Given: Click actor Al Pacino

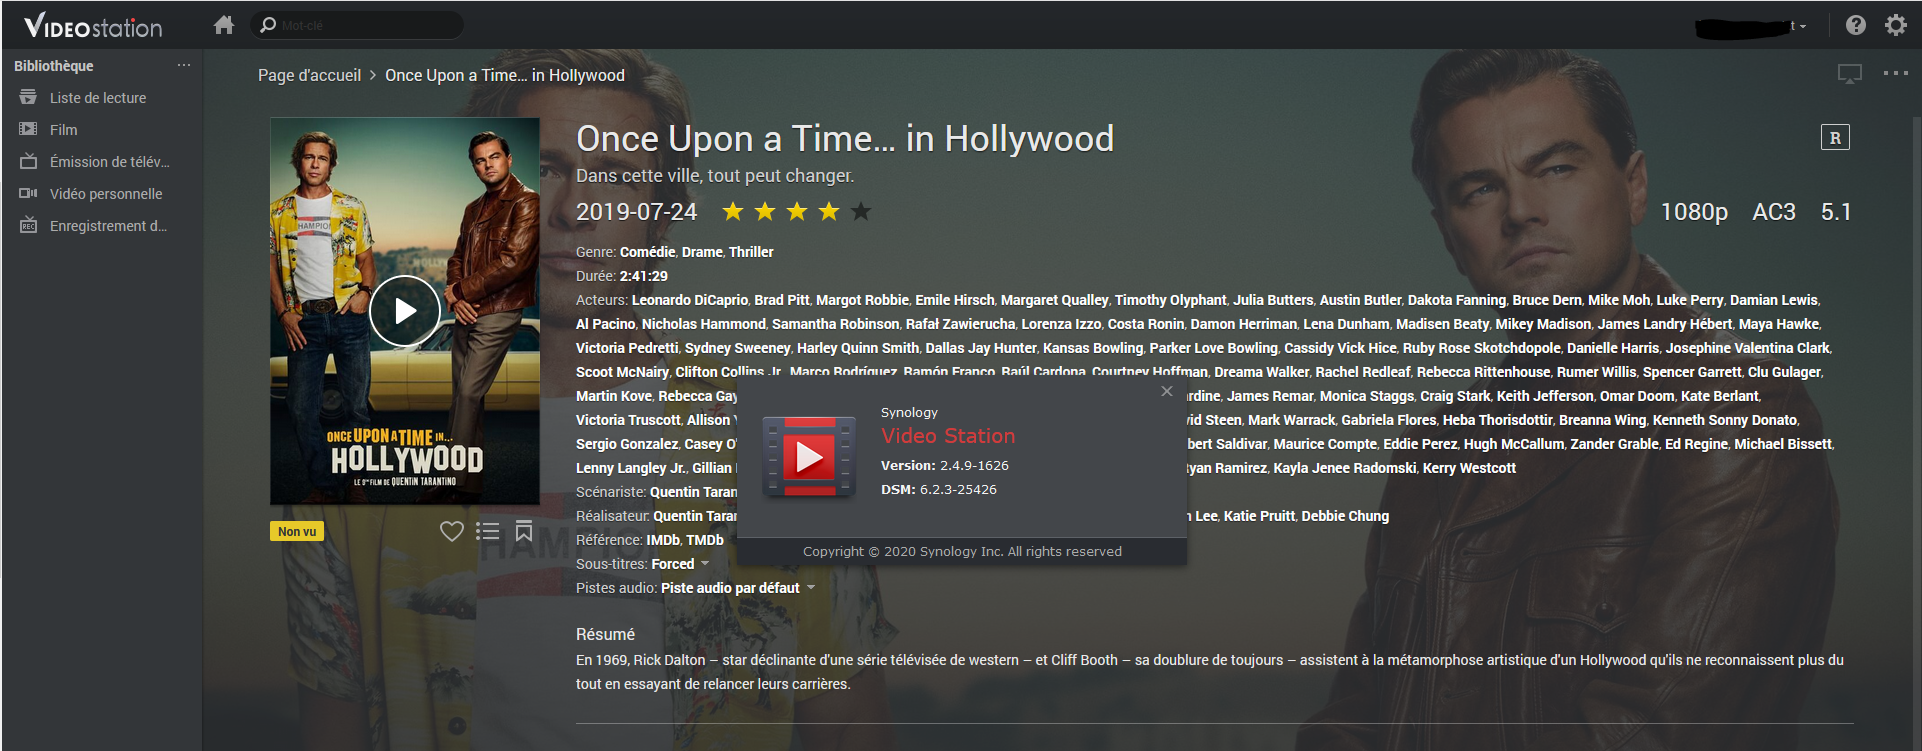Looking at the screenshot, I should tap(605, 324).
